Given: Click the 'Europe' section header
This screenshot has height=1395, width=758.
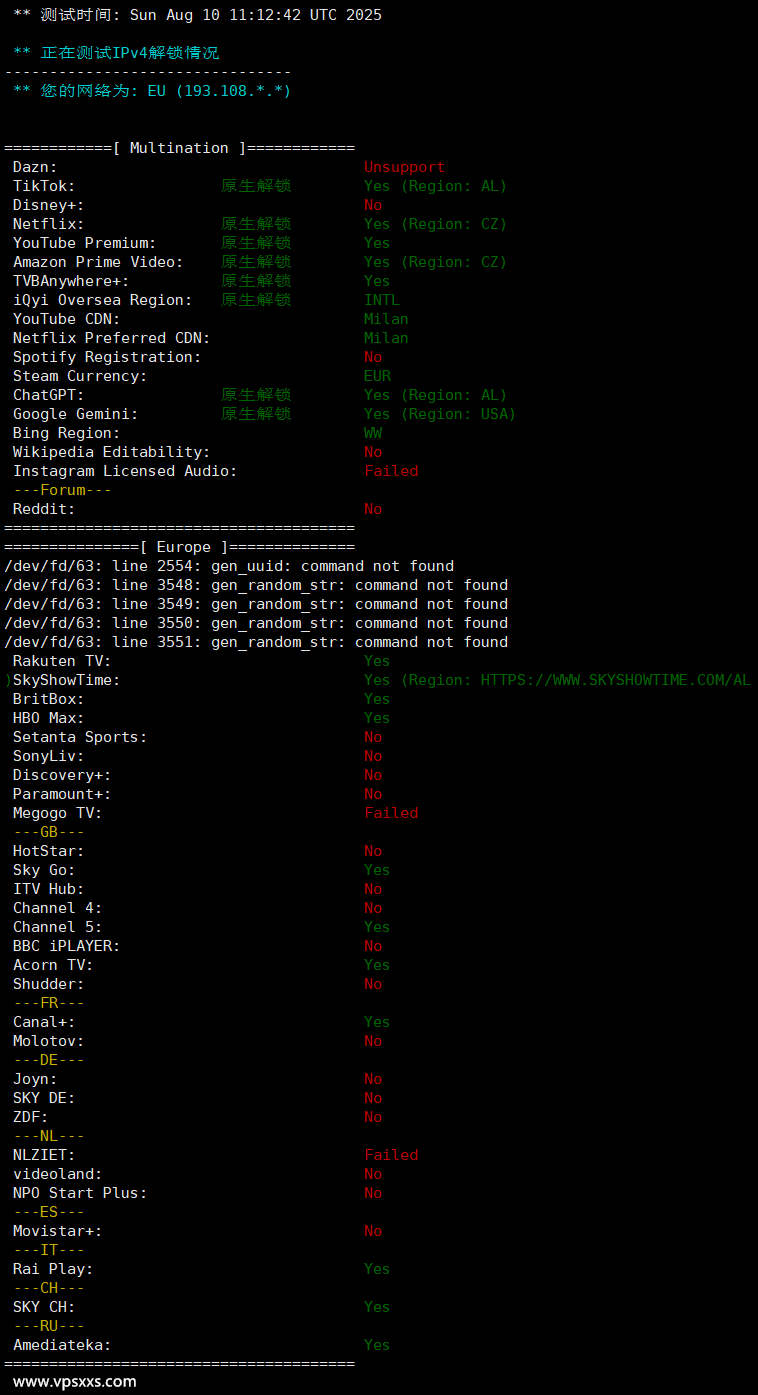Looking at the screenshot, I should point(180,547).
